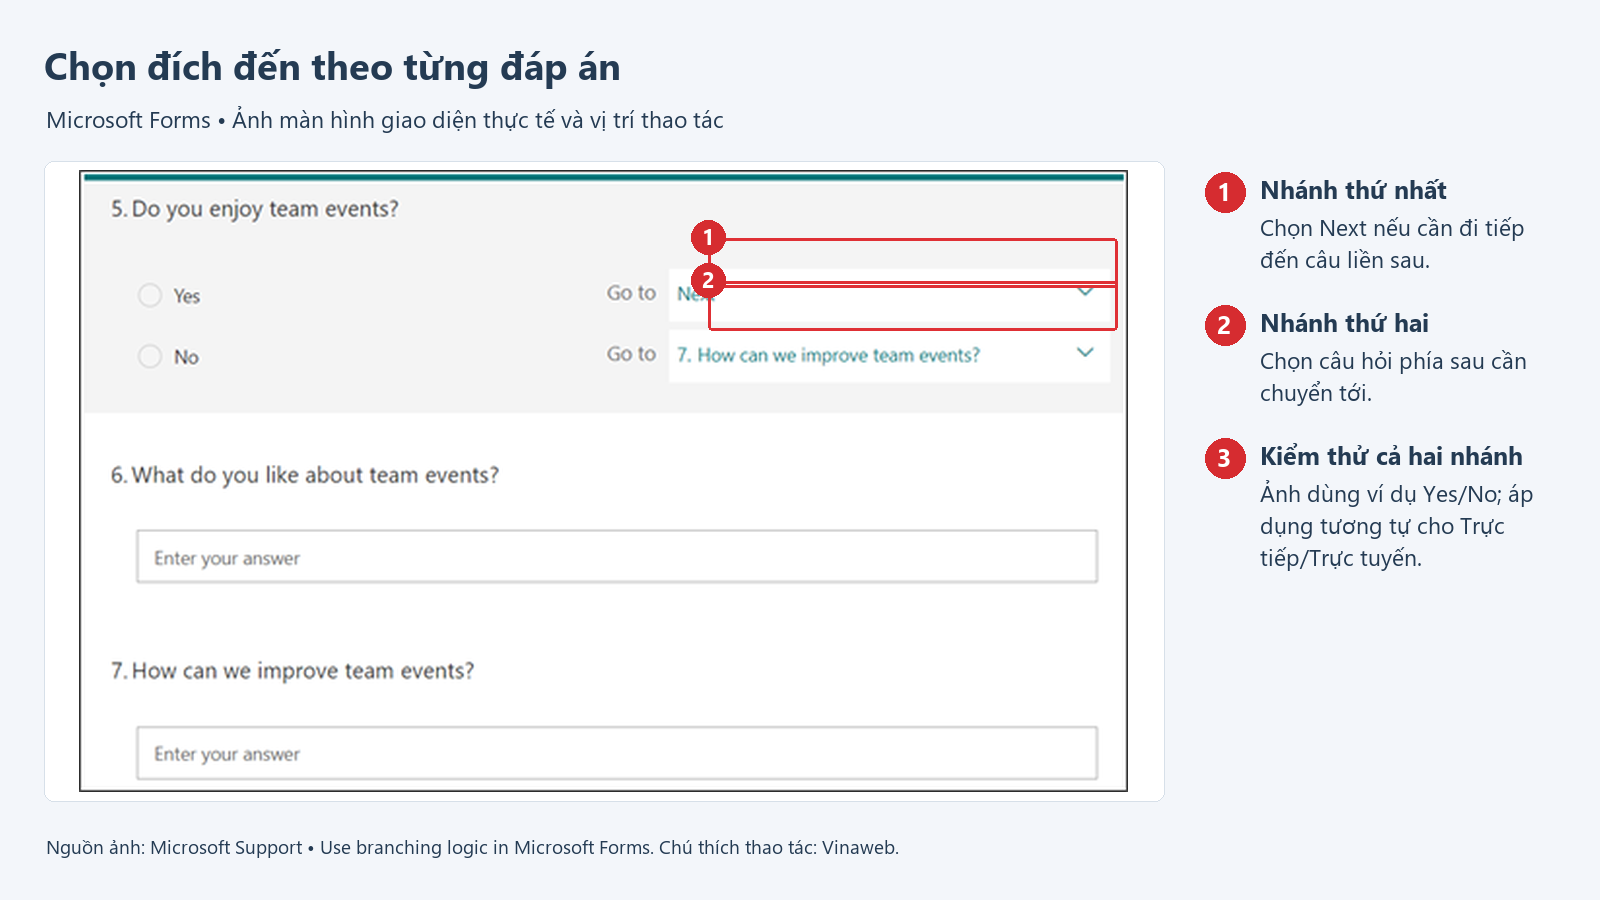This screenshot has height=900, width=1600.
Task: Click slide title 'Chọn đích đến theo từng đáp án'
Action: [332, 68]
